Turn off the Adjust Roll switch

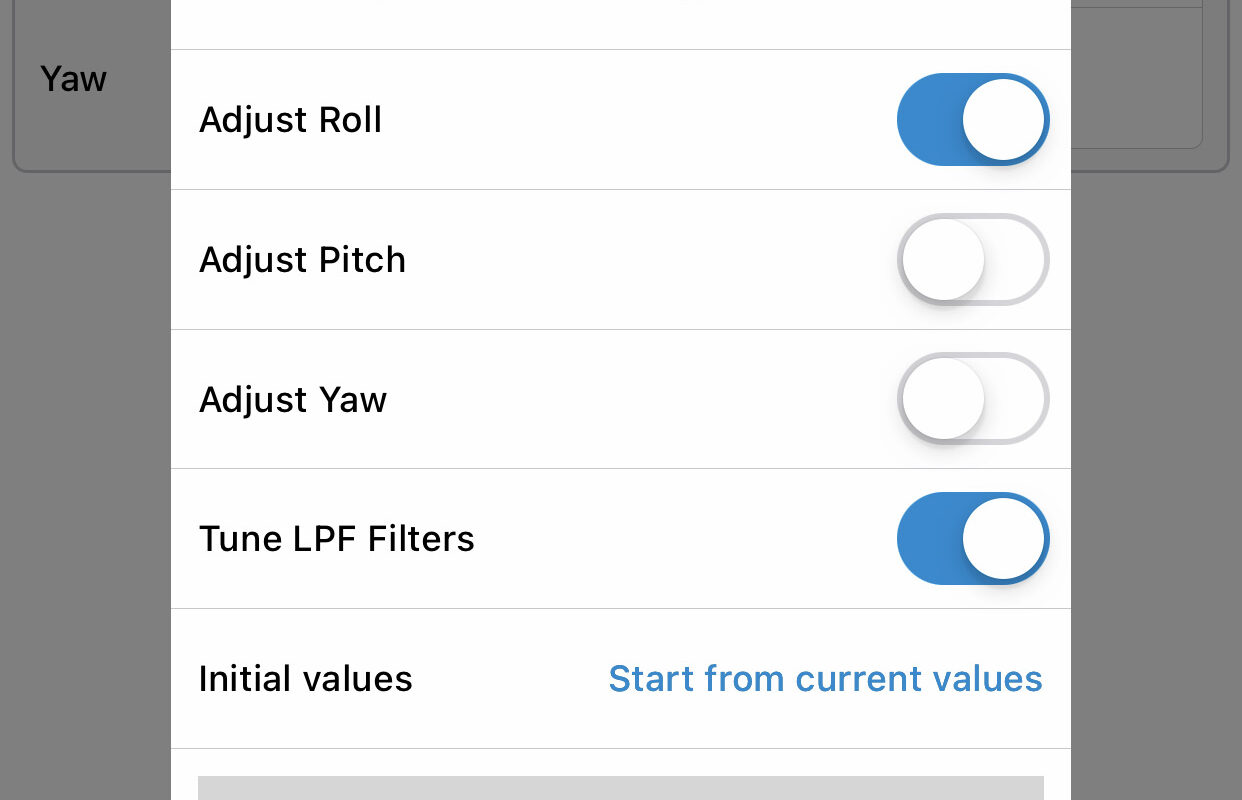point(973,120)
